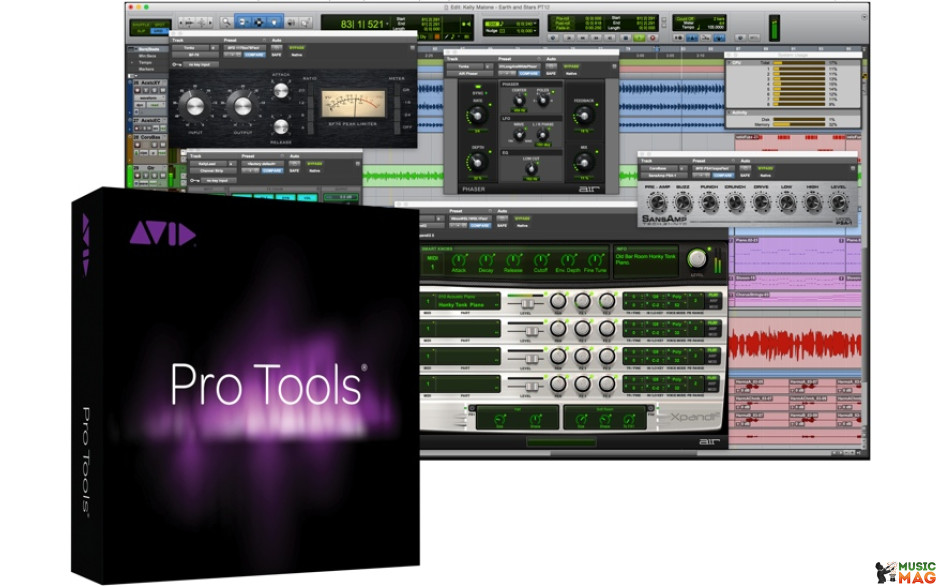
Task: Click Compare in the Channel Strip plugin window
Action: click(272, 170)
